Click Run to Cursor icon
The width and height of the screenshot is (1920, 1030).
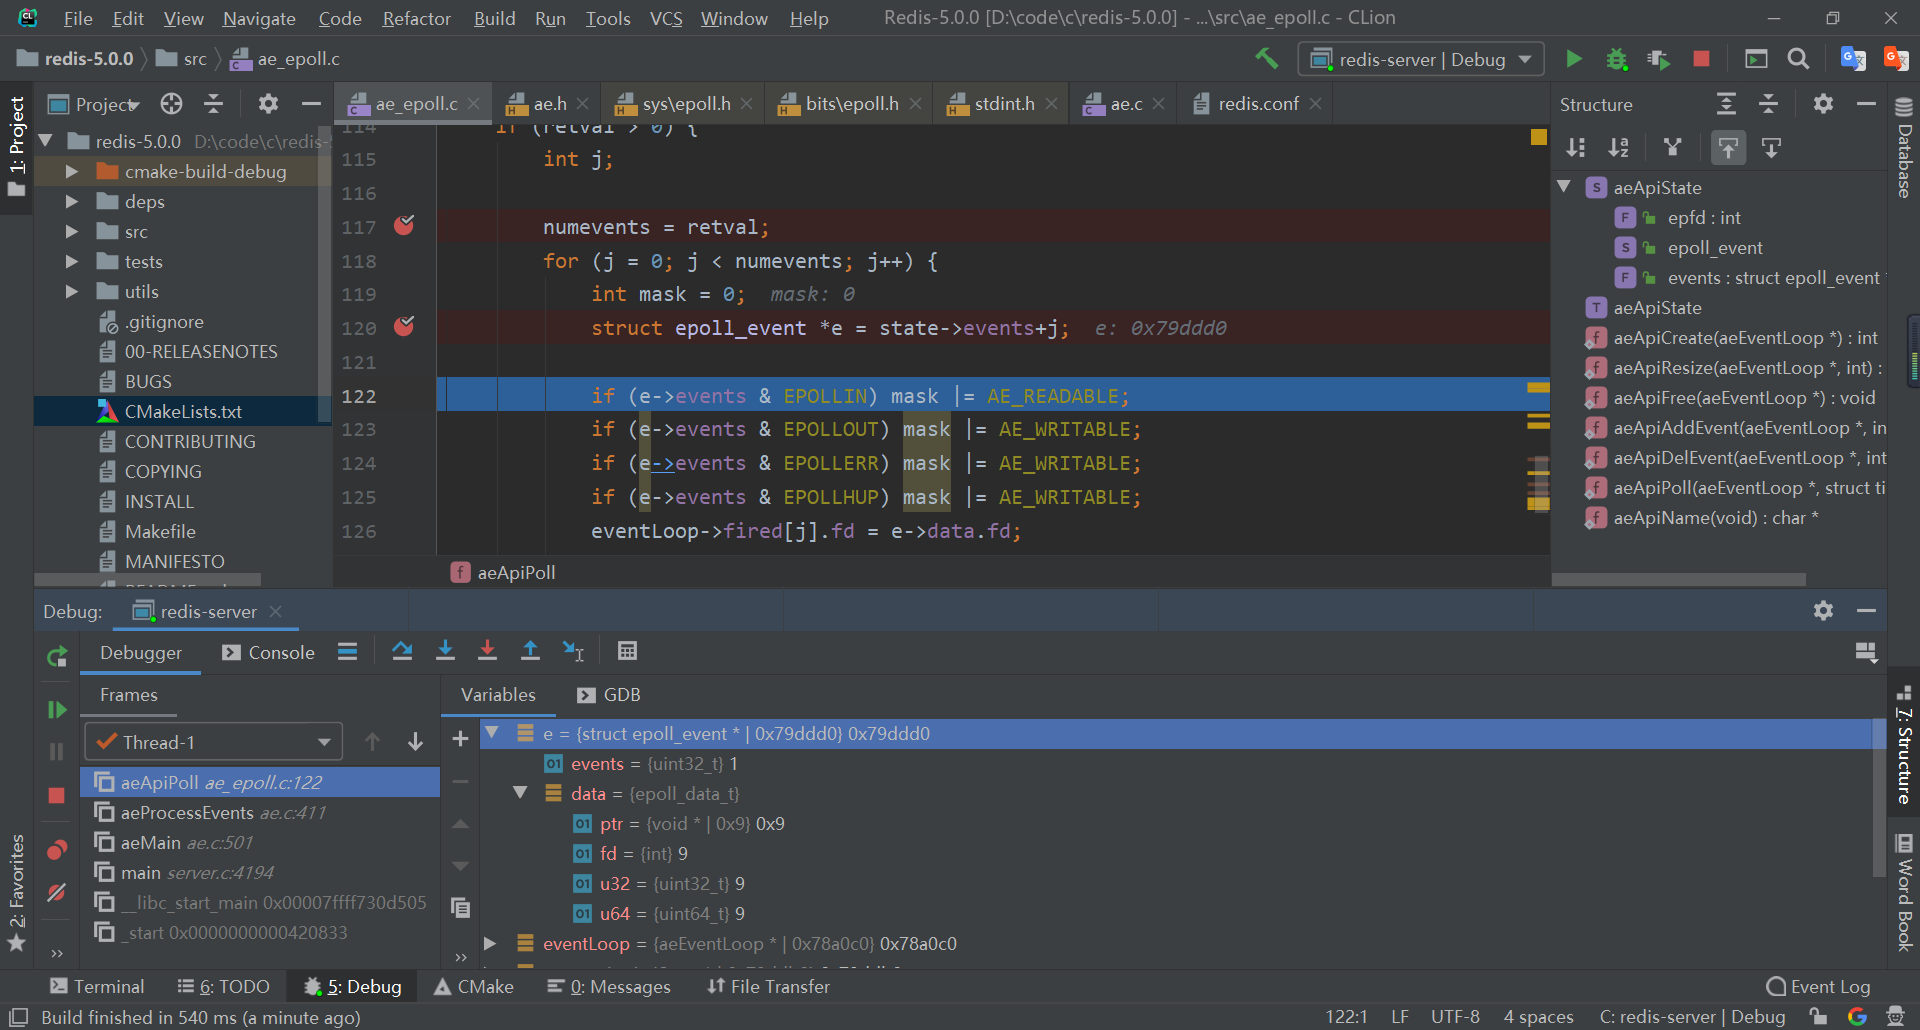pyautogui.click(x=573, y=652)
